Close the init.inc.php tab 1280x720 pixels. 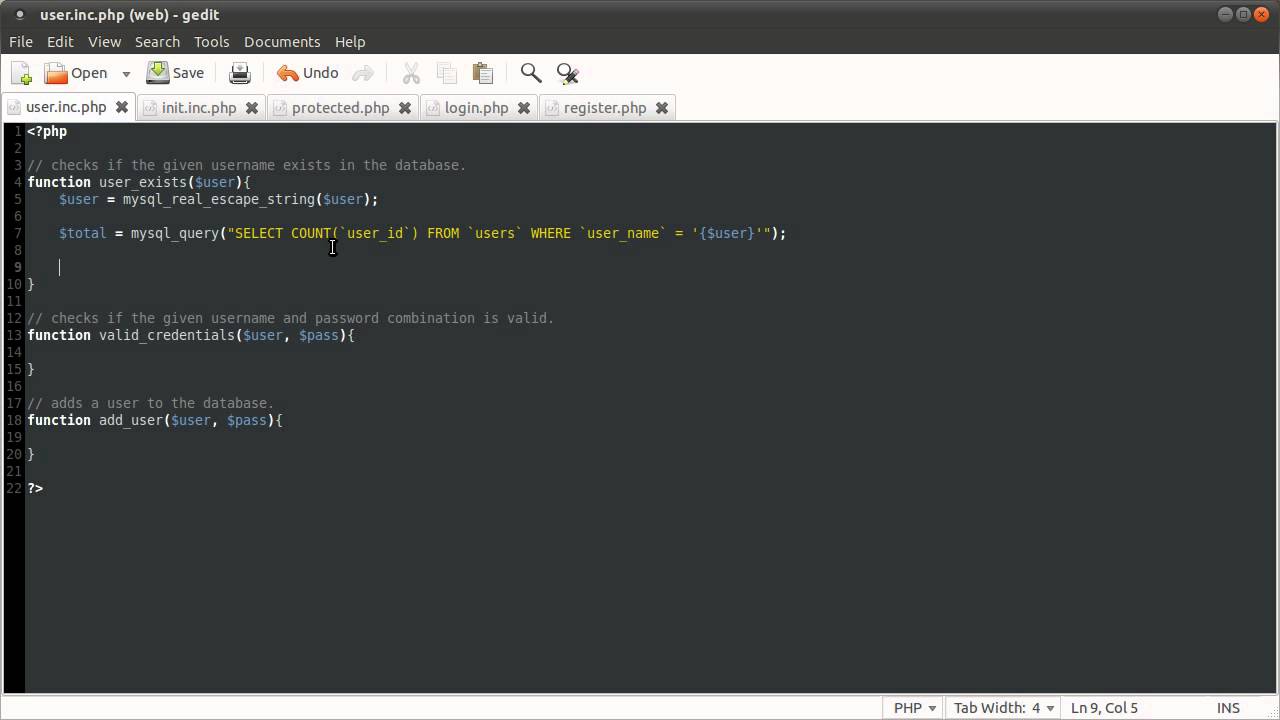[252, 107]
